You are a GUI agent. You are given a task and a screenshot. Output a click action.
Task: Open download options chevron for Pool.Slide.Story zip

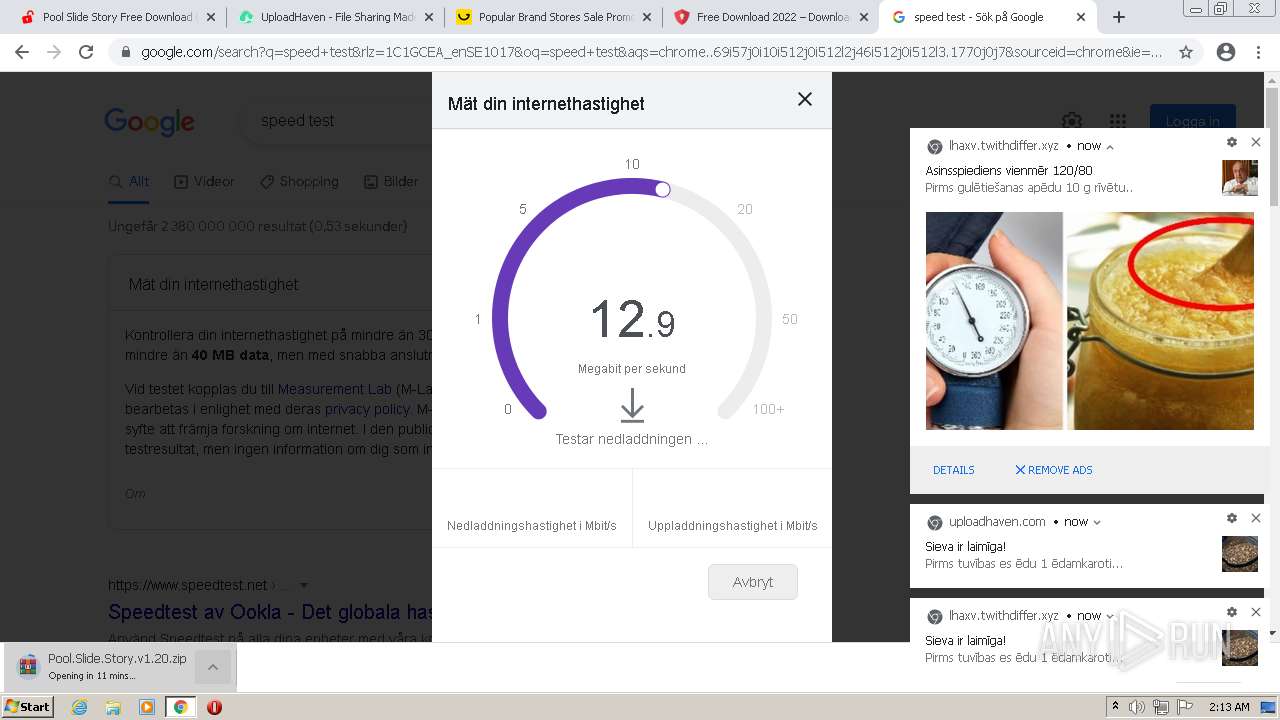pos(213,667)
